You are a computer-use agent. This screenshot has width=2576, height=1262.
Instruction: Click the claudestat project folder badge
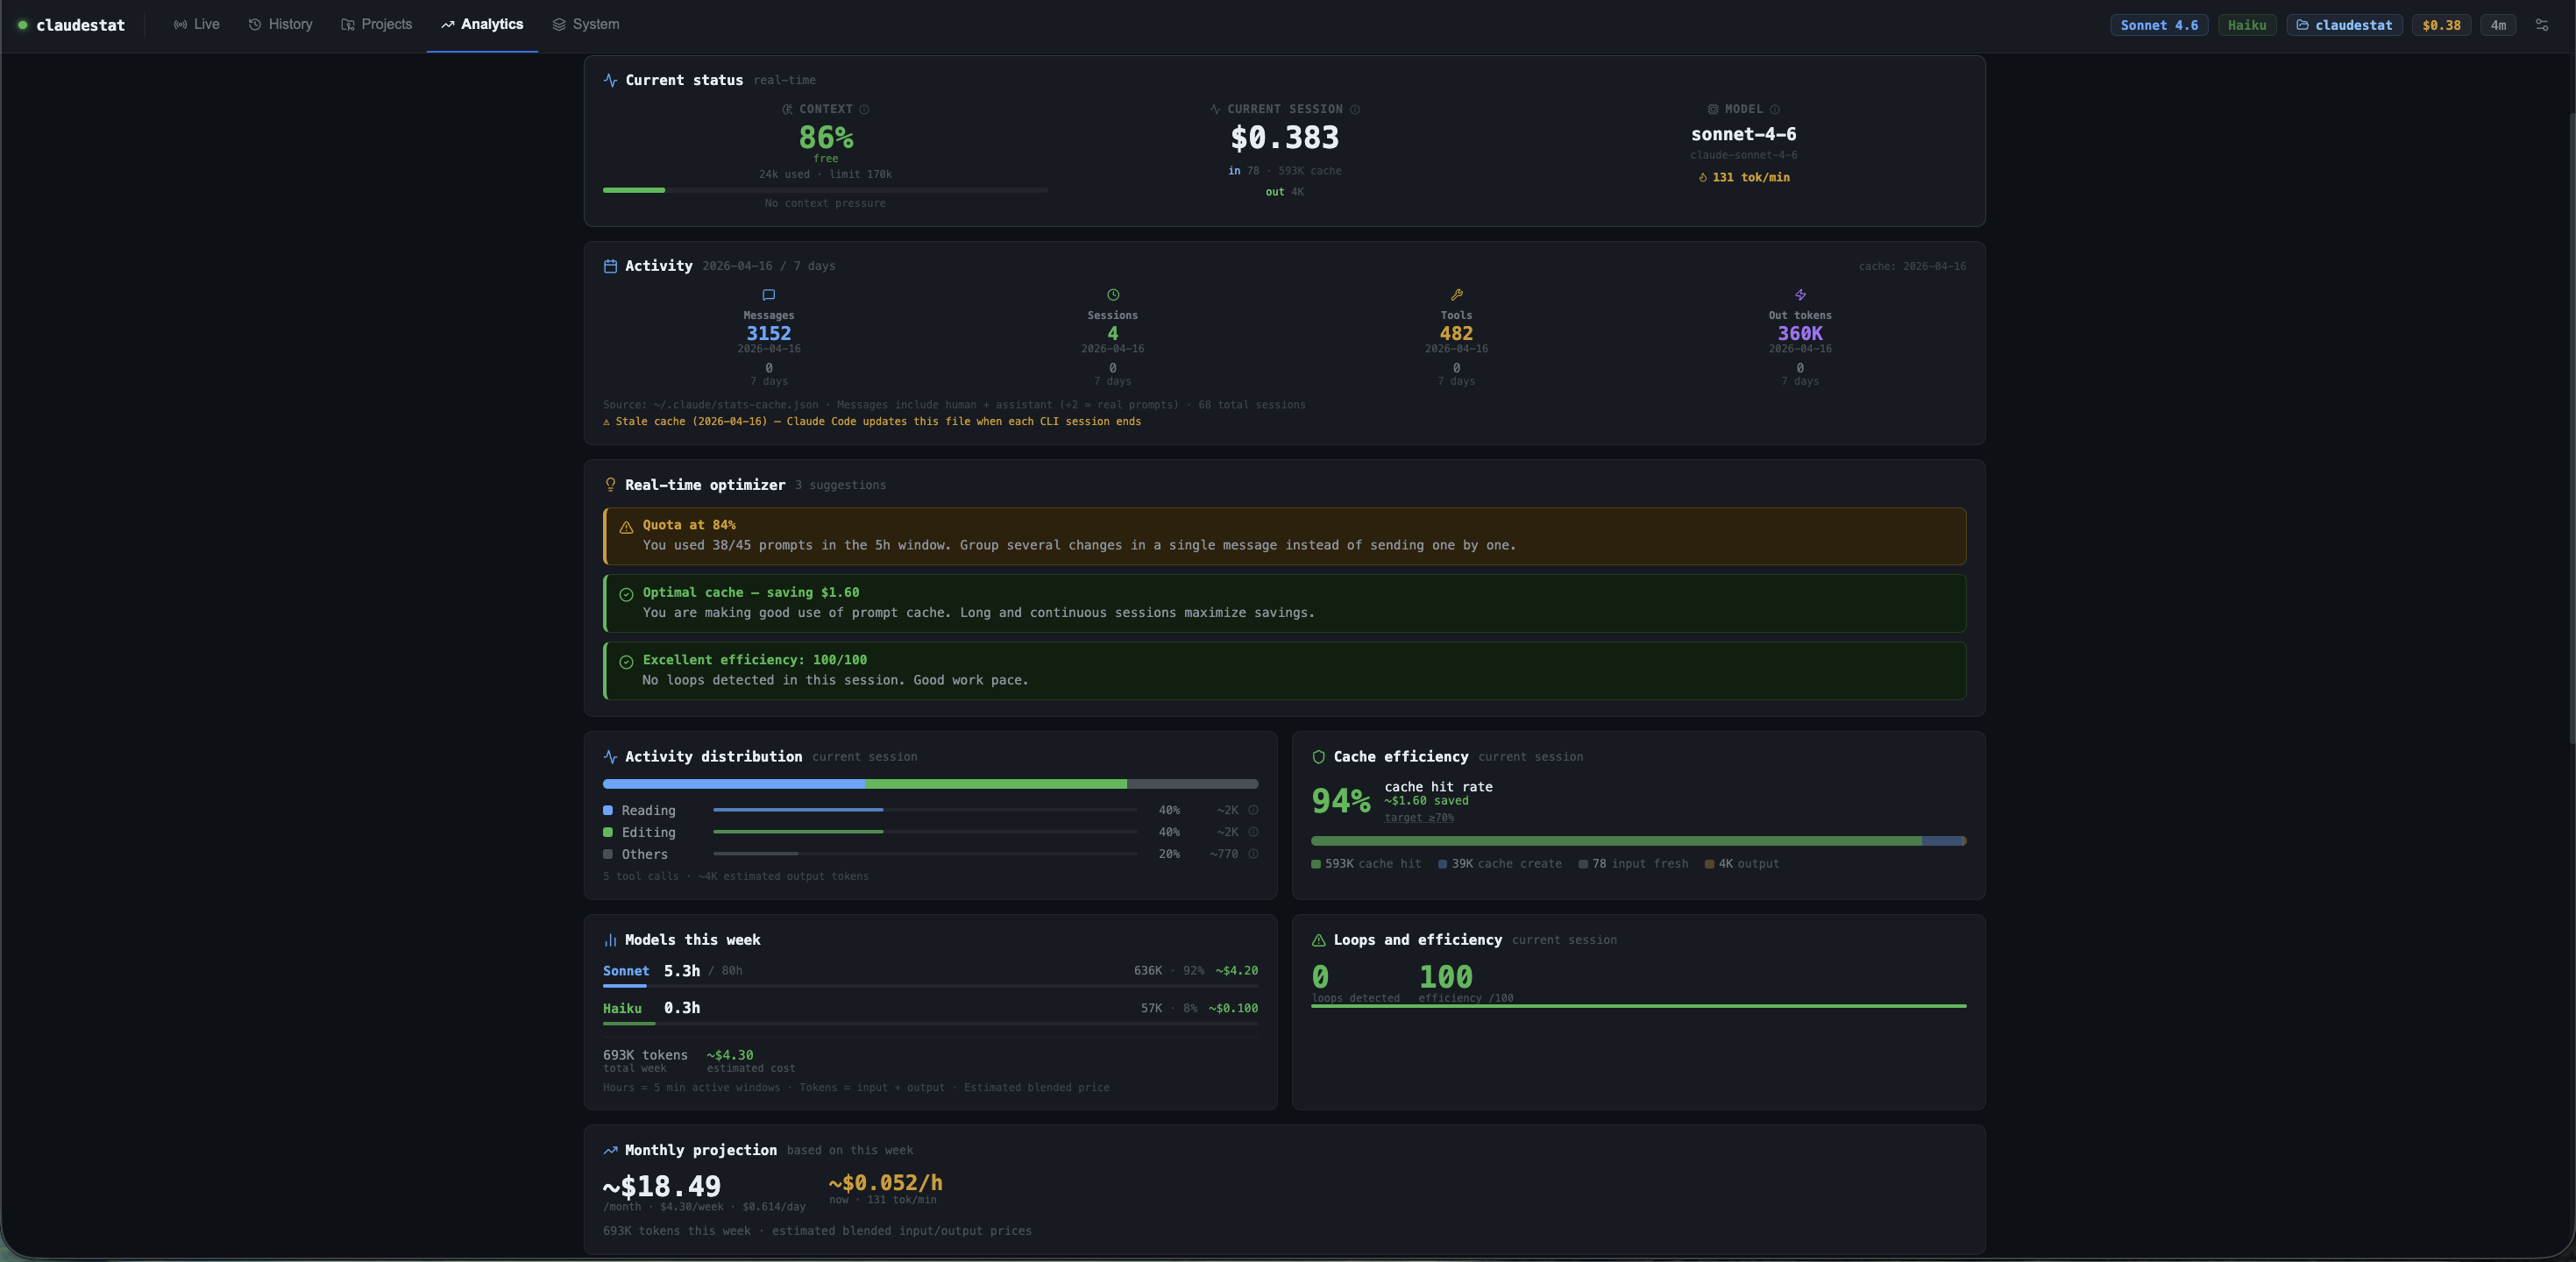pos(2344,25)
